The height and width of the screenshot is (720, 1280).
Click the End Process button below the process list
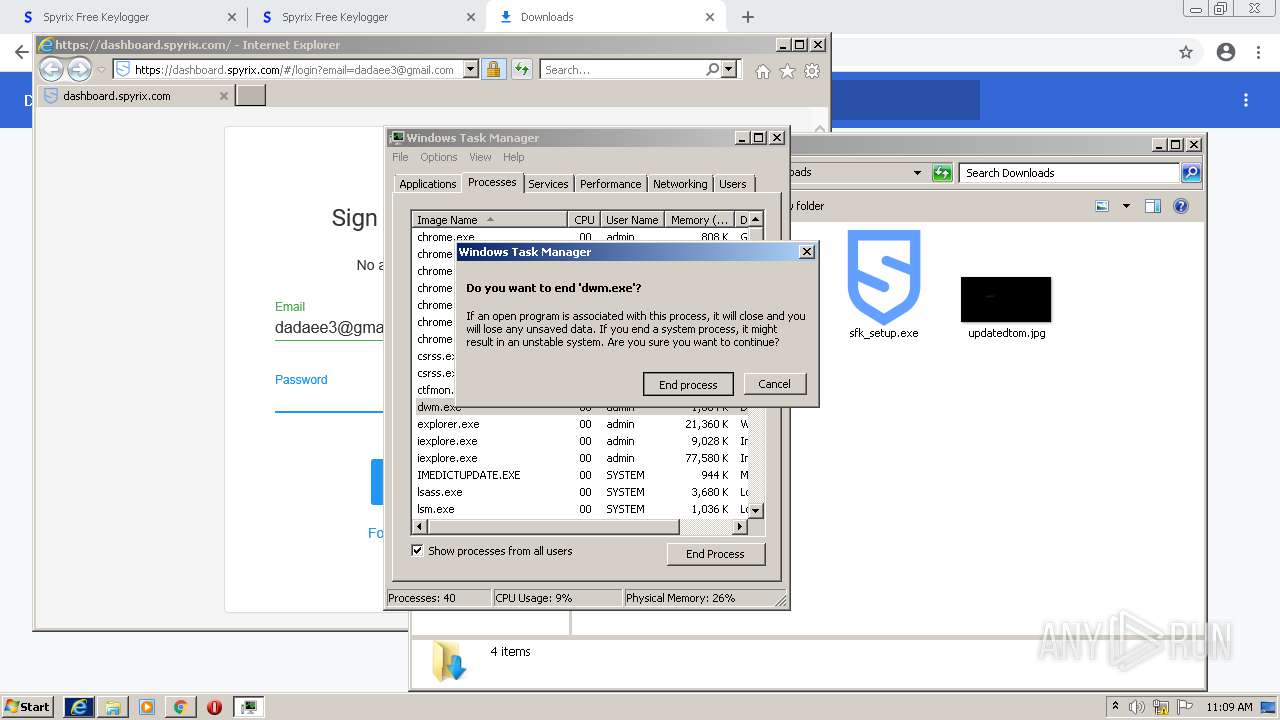[715, 554]
